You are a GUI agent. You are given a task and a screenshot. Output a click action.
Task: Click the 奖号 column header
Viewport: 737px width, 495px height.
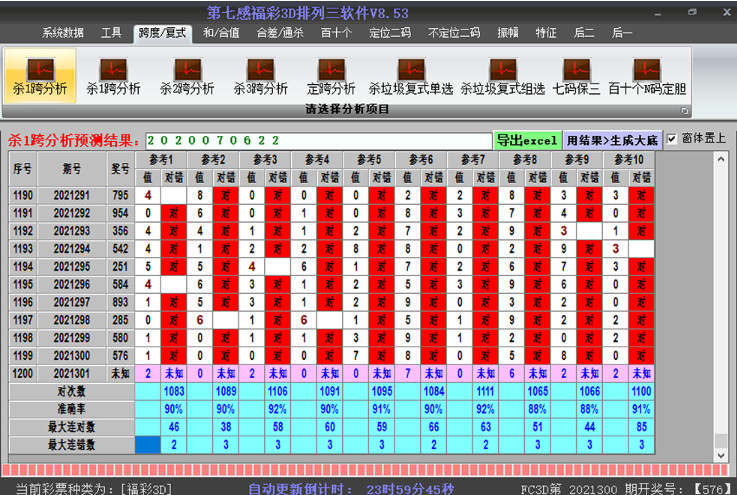pos(120,169)
